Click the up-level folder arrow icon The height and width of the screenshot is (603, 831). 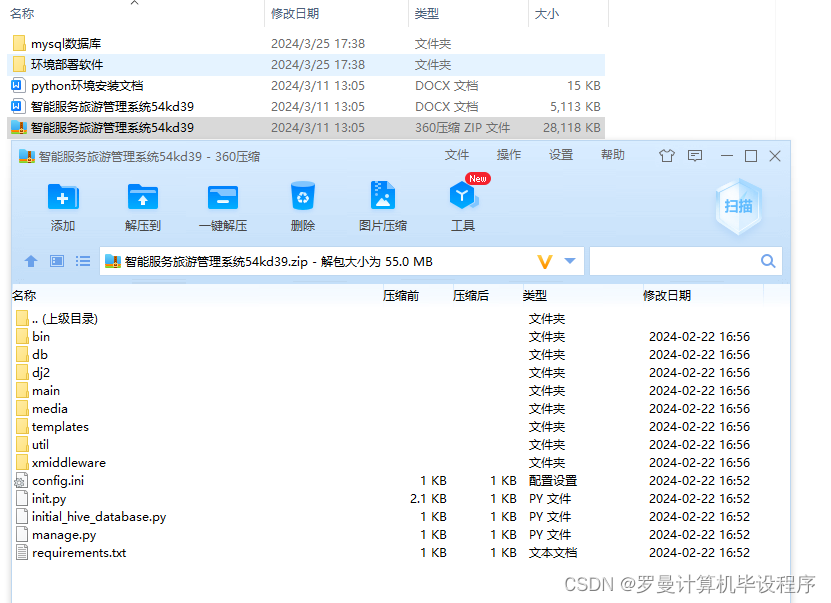click(31, 261)
